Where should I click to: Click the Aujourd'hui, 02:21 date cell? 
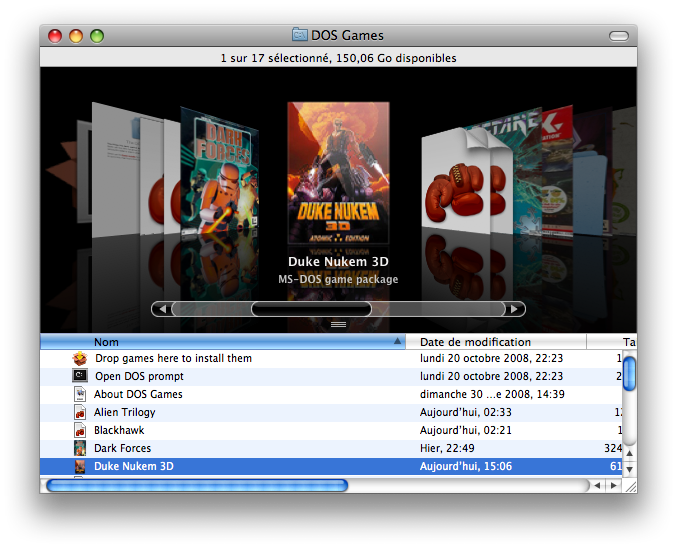click(x=465, y=430)
